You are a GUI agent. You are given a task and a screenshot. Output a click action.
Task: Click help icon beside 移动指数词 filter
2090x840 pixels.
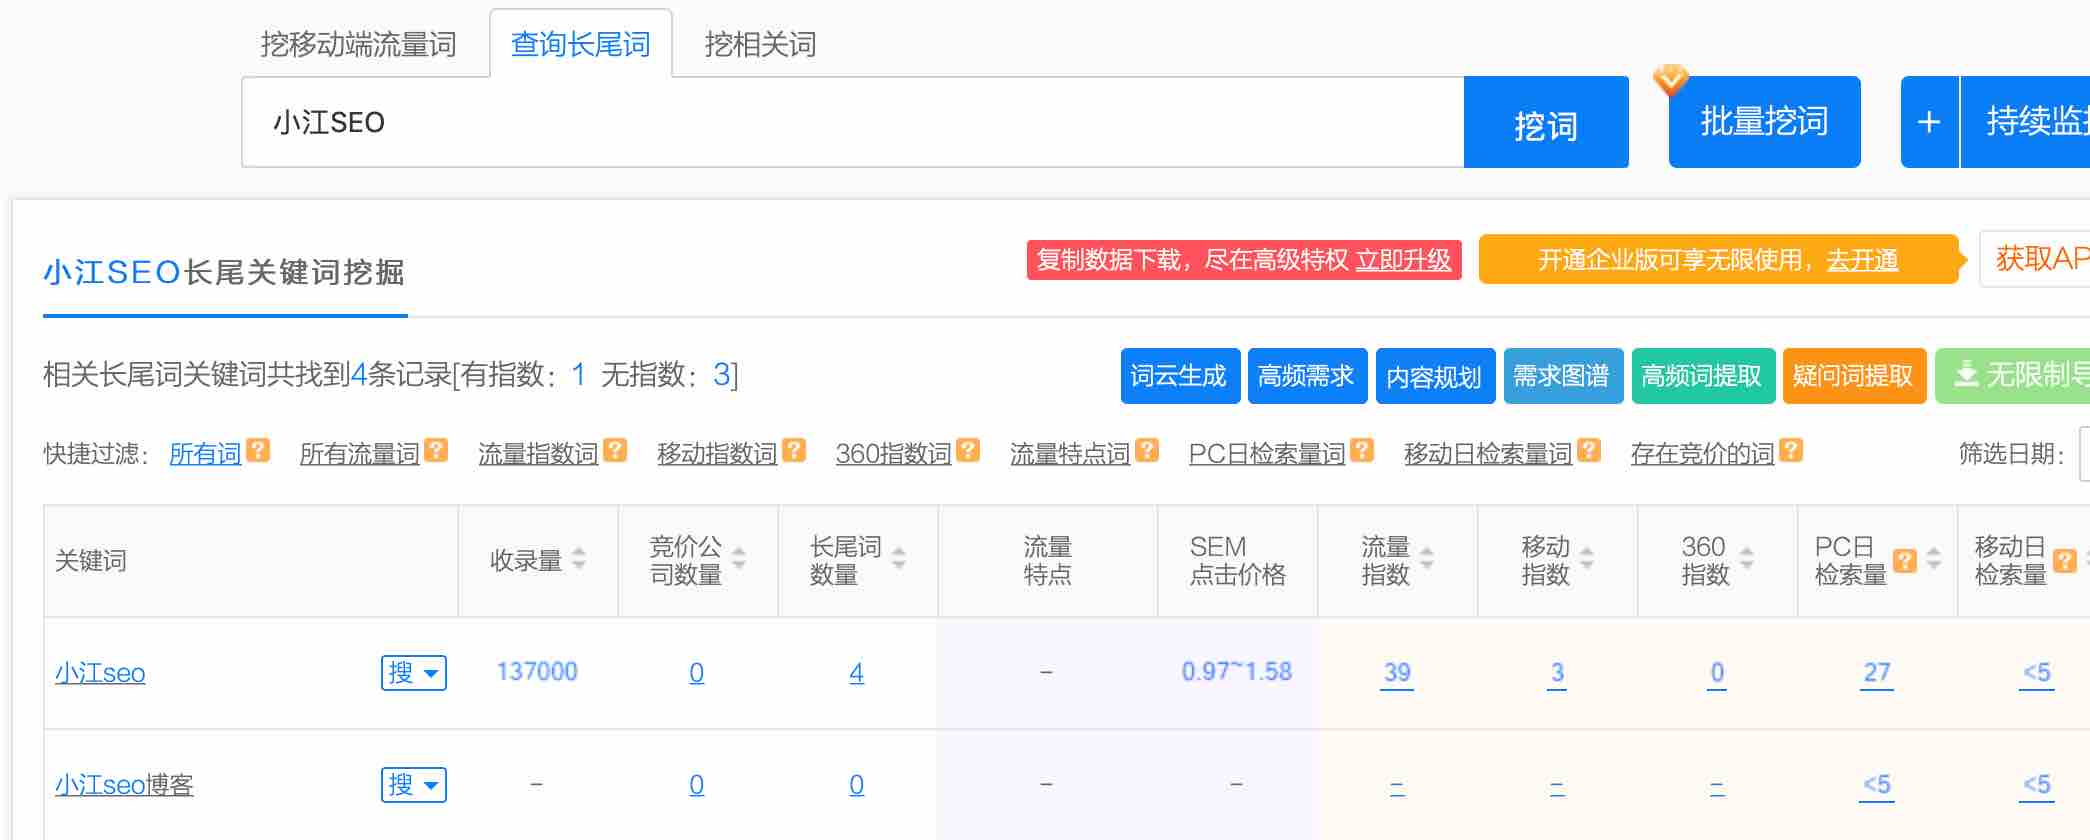(x=794, y=451)
